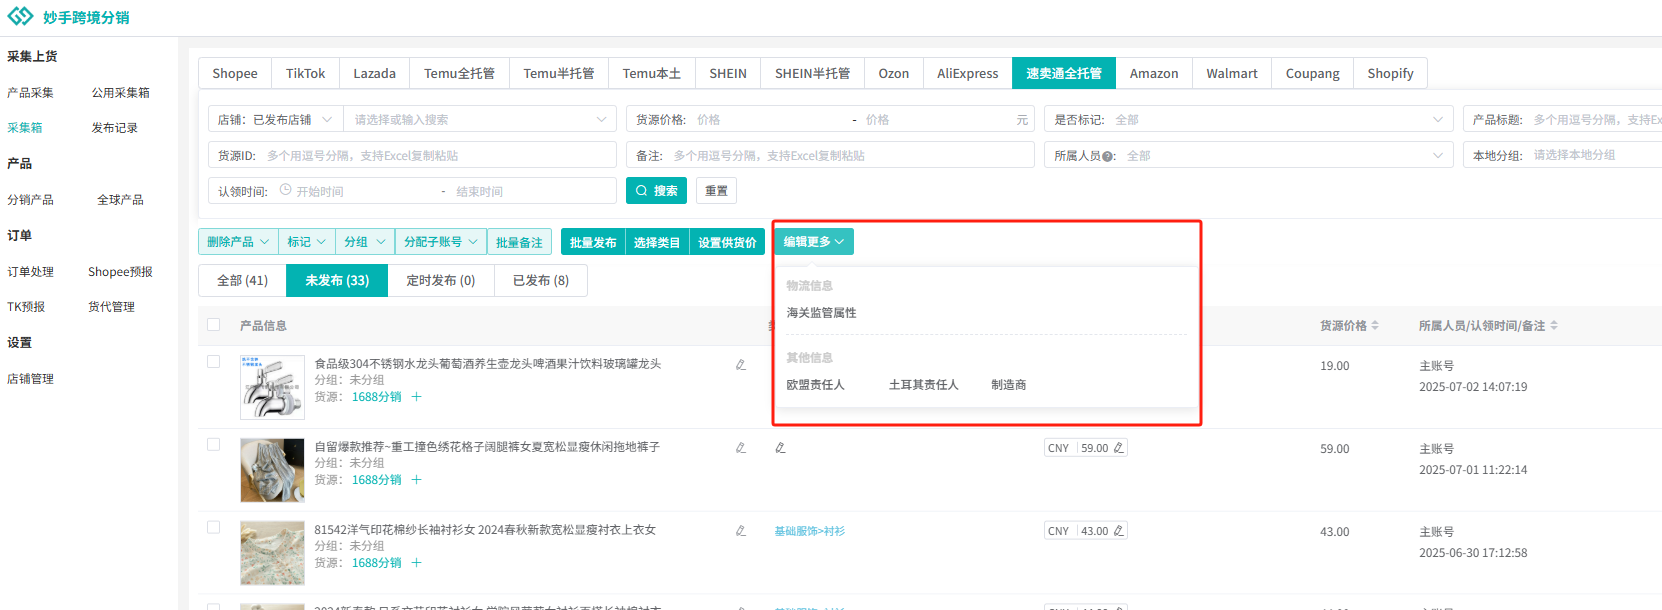The width and height of the screenshot is (1662, 610).
Task: Select 海关监管属性 in the dropdown menu
Action: tap(821, 313)
